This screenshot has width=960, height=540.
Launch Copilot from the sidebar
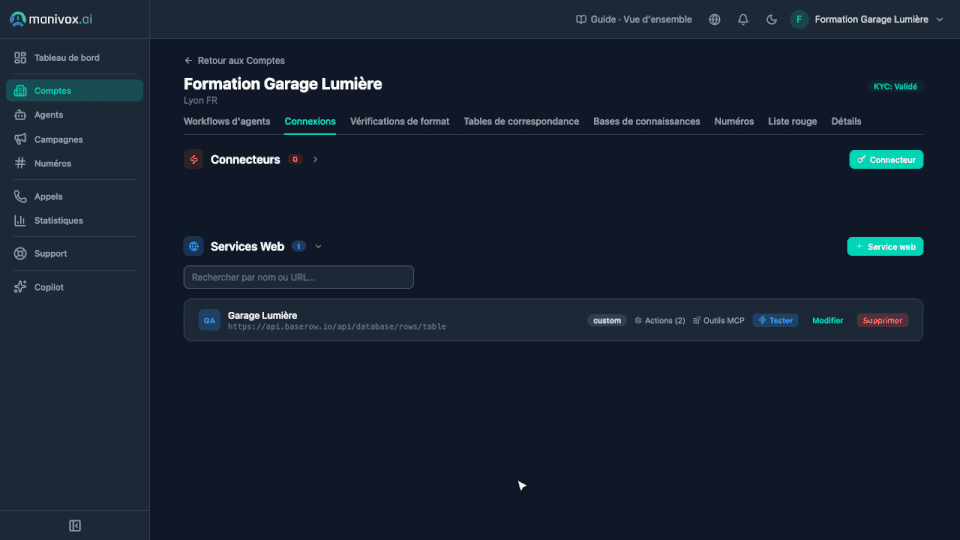[x=74, y=287]
